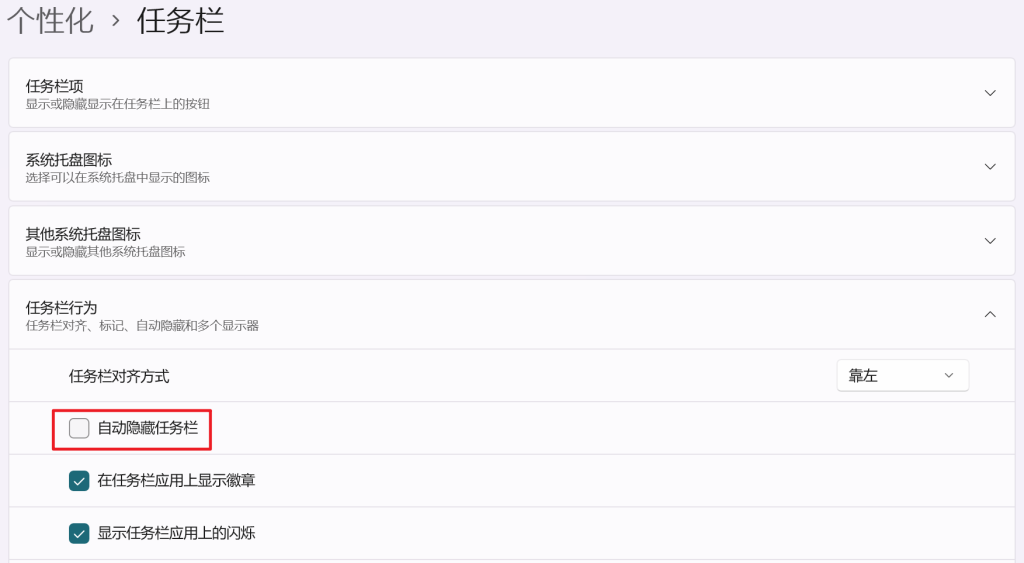
Task: Click the 任务栏 breadcrumb page title
Action: click(x=180, y=22)
